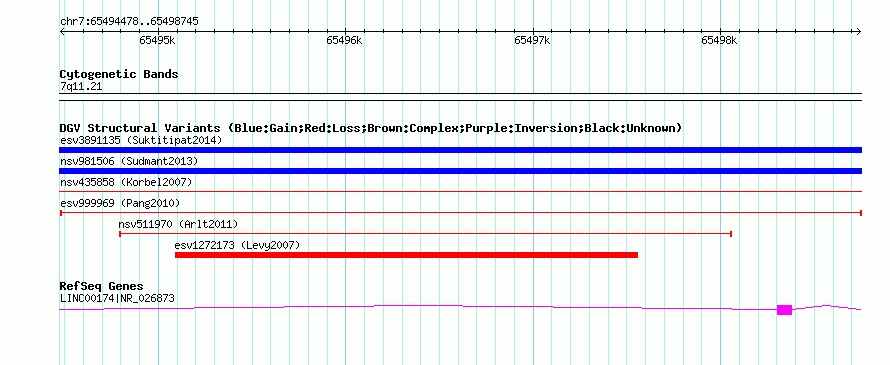This screenshot has width=890, height=365.
Task: Click the chr7:65494478..65498745 coordinates text
Action: click(129, 22)
